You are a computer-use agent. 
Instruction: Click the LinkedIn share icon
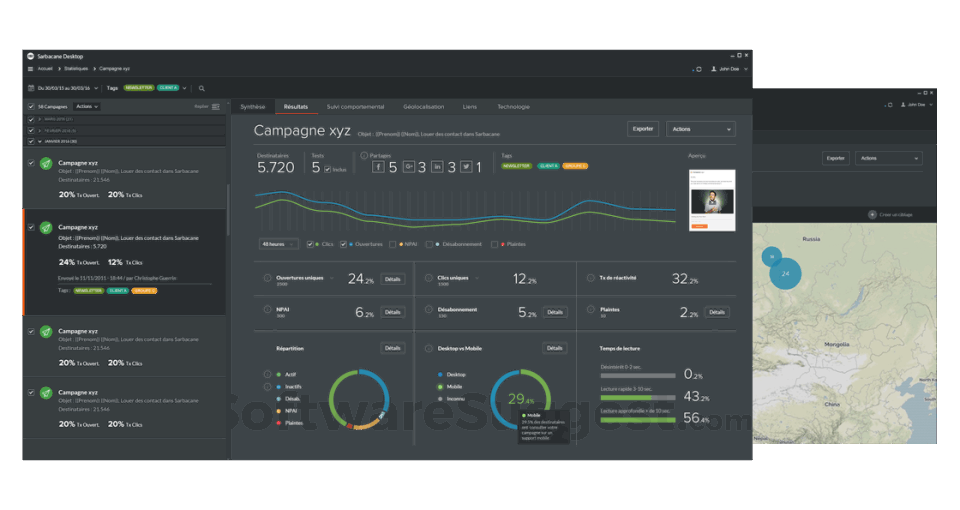(x=437, y=167)
